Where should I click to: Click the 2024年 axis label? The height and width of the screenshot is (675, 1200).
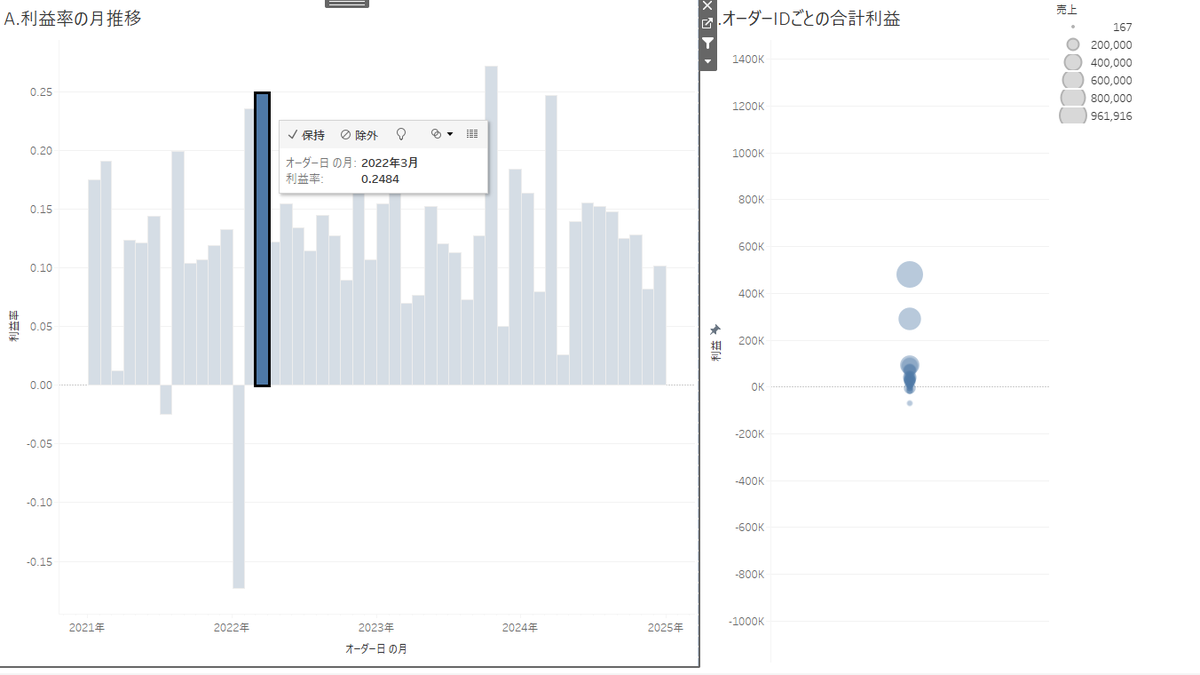point(520,628)
